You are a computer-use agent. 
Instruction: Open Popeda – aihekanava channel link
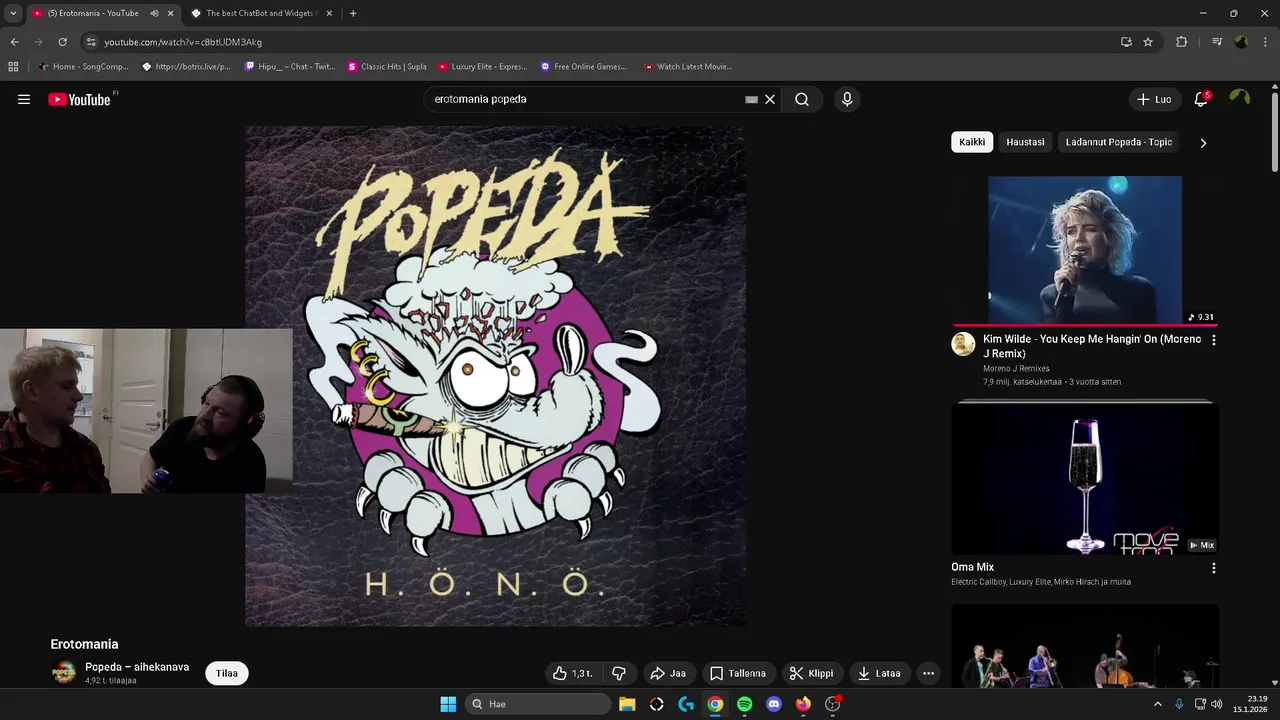137,667
